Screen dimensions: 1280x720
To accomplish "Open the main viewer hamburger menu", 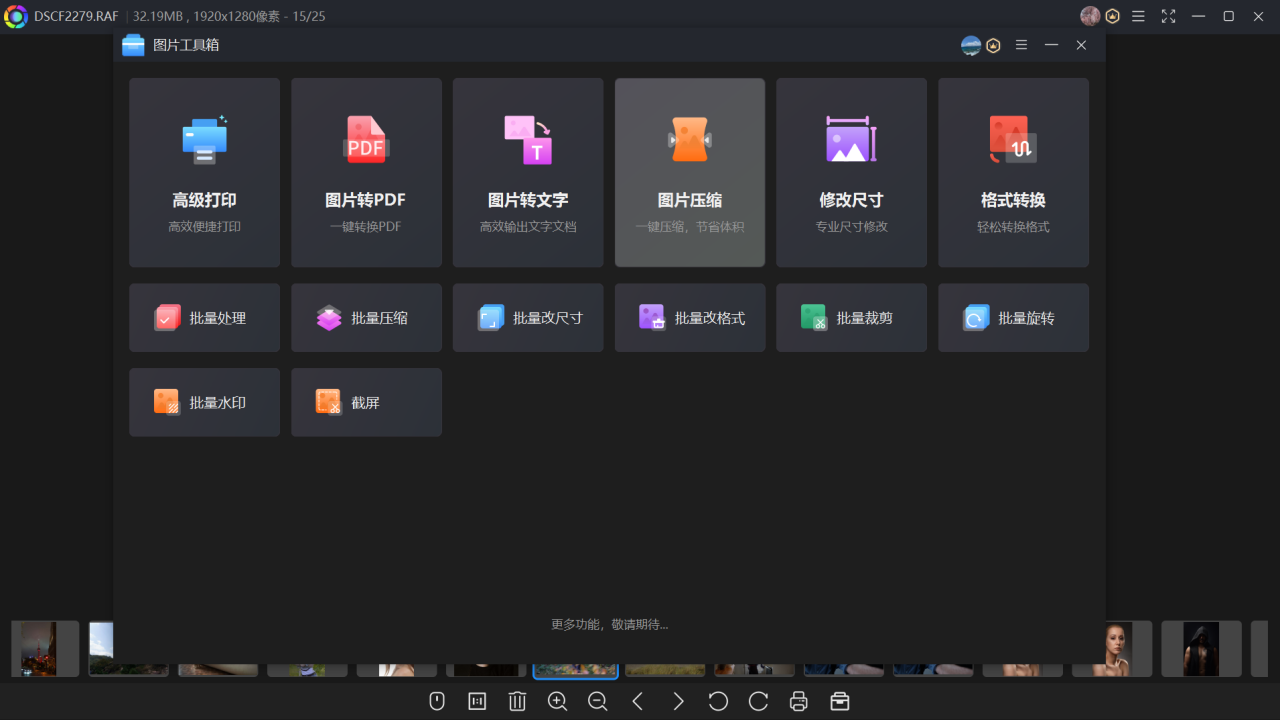I will pyautogui.click(x=1138, y=16).
